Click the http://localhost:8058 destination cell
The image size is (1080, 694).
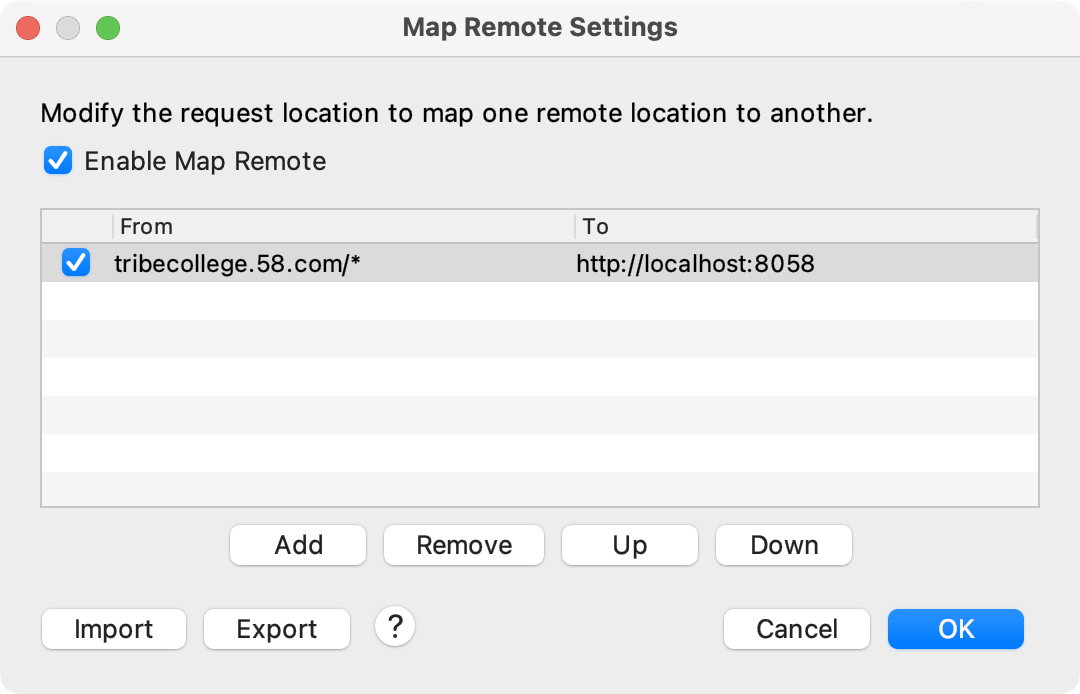pos(694,263)
